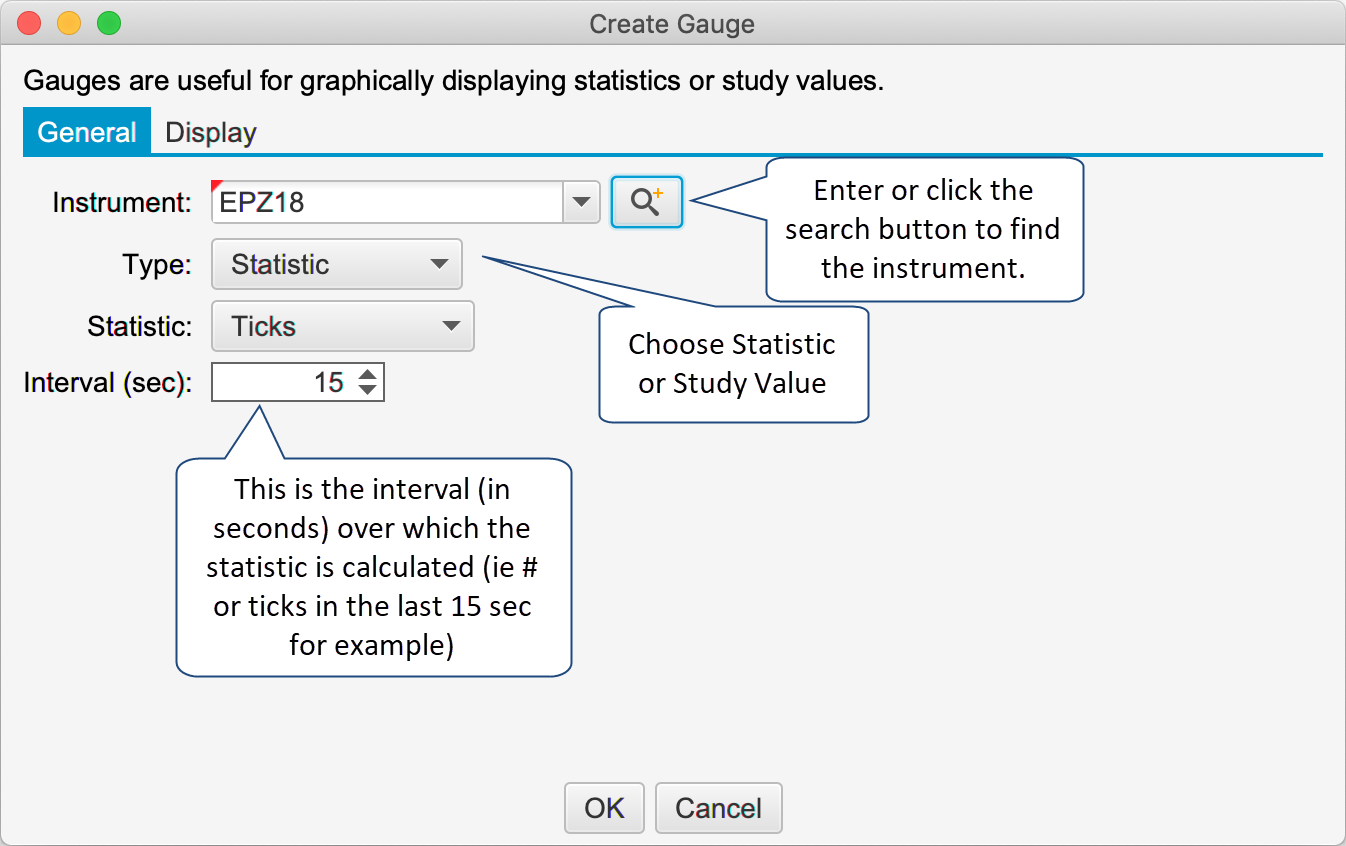Switch to the Display tab
The image size is (1346, 846).
[211, 132]
